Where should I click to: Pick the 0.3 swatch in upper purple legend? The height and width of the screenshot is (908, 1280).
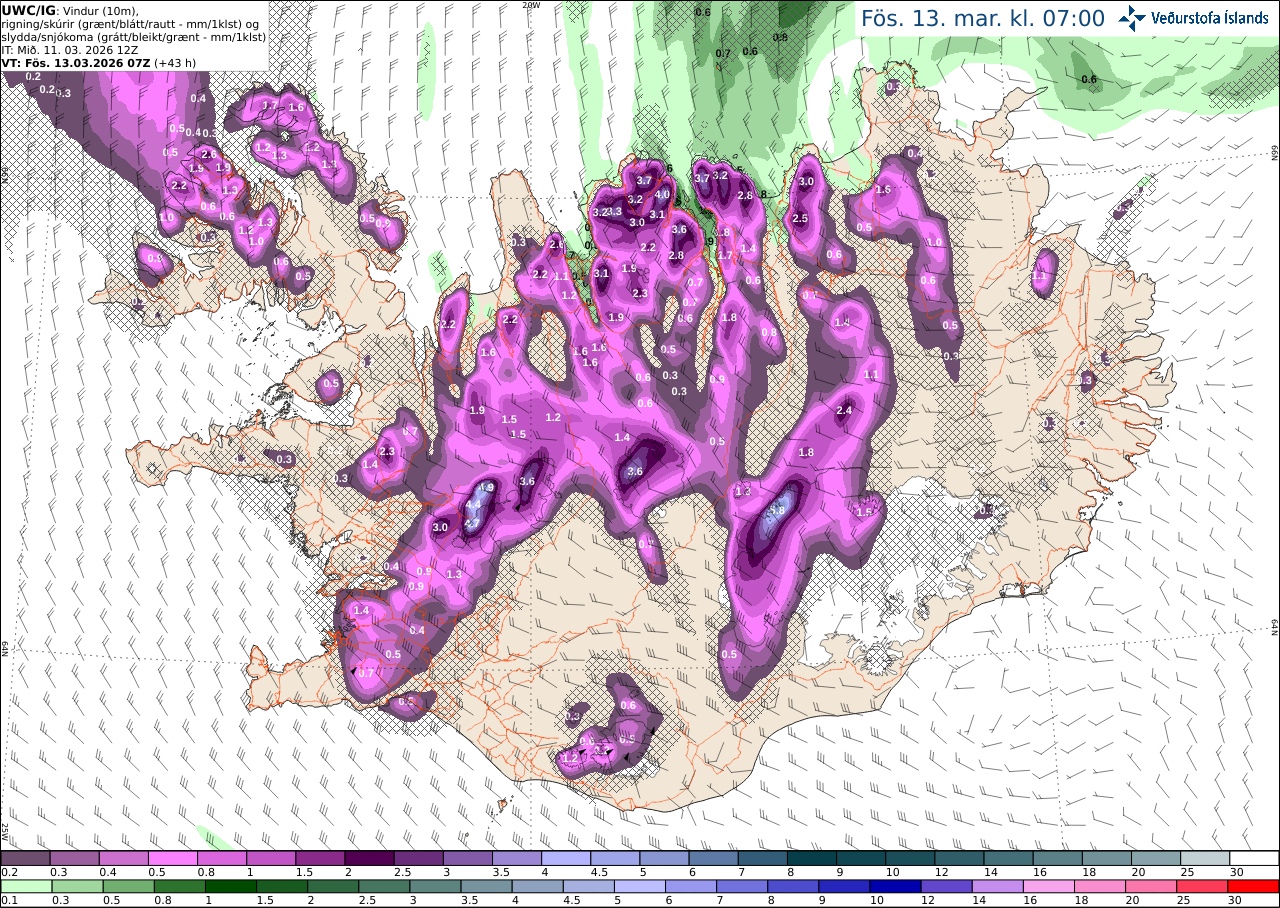click(x=74, y=858)
